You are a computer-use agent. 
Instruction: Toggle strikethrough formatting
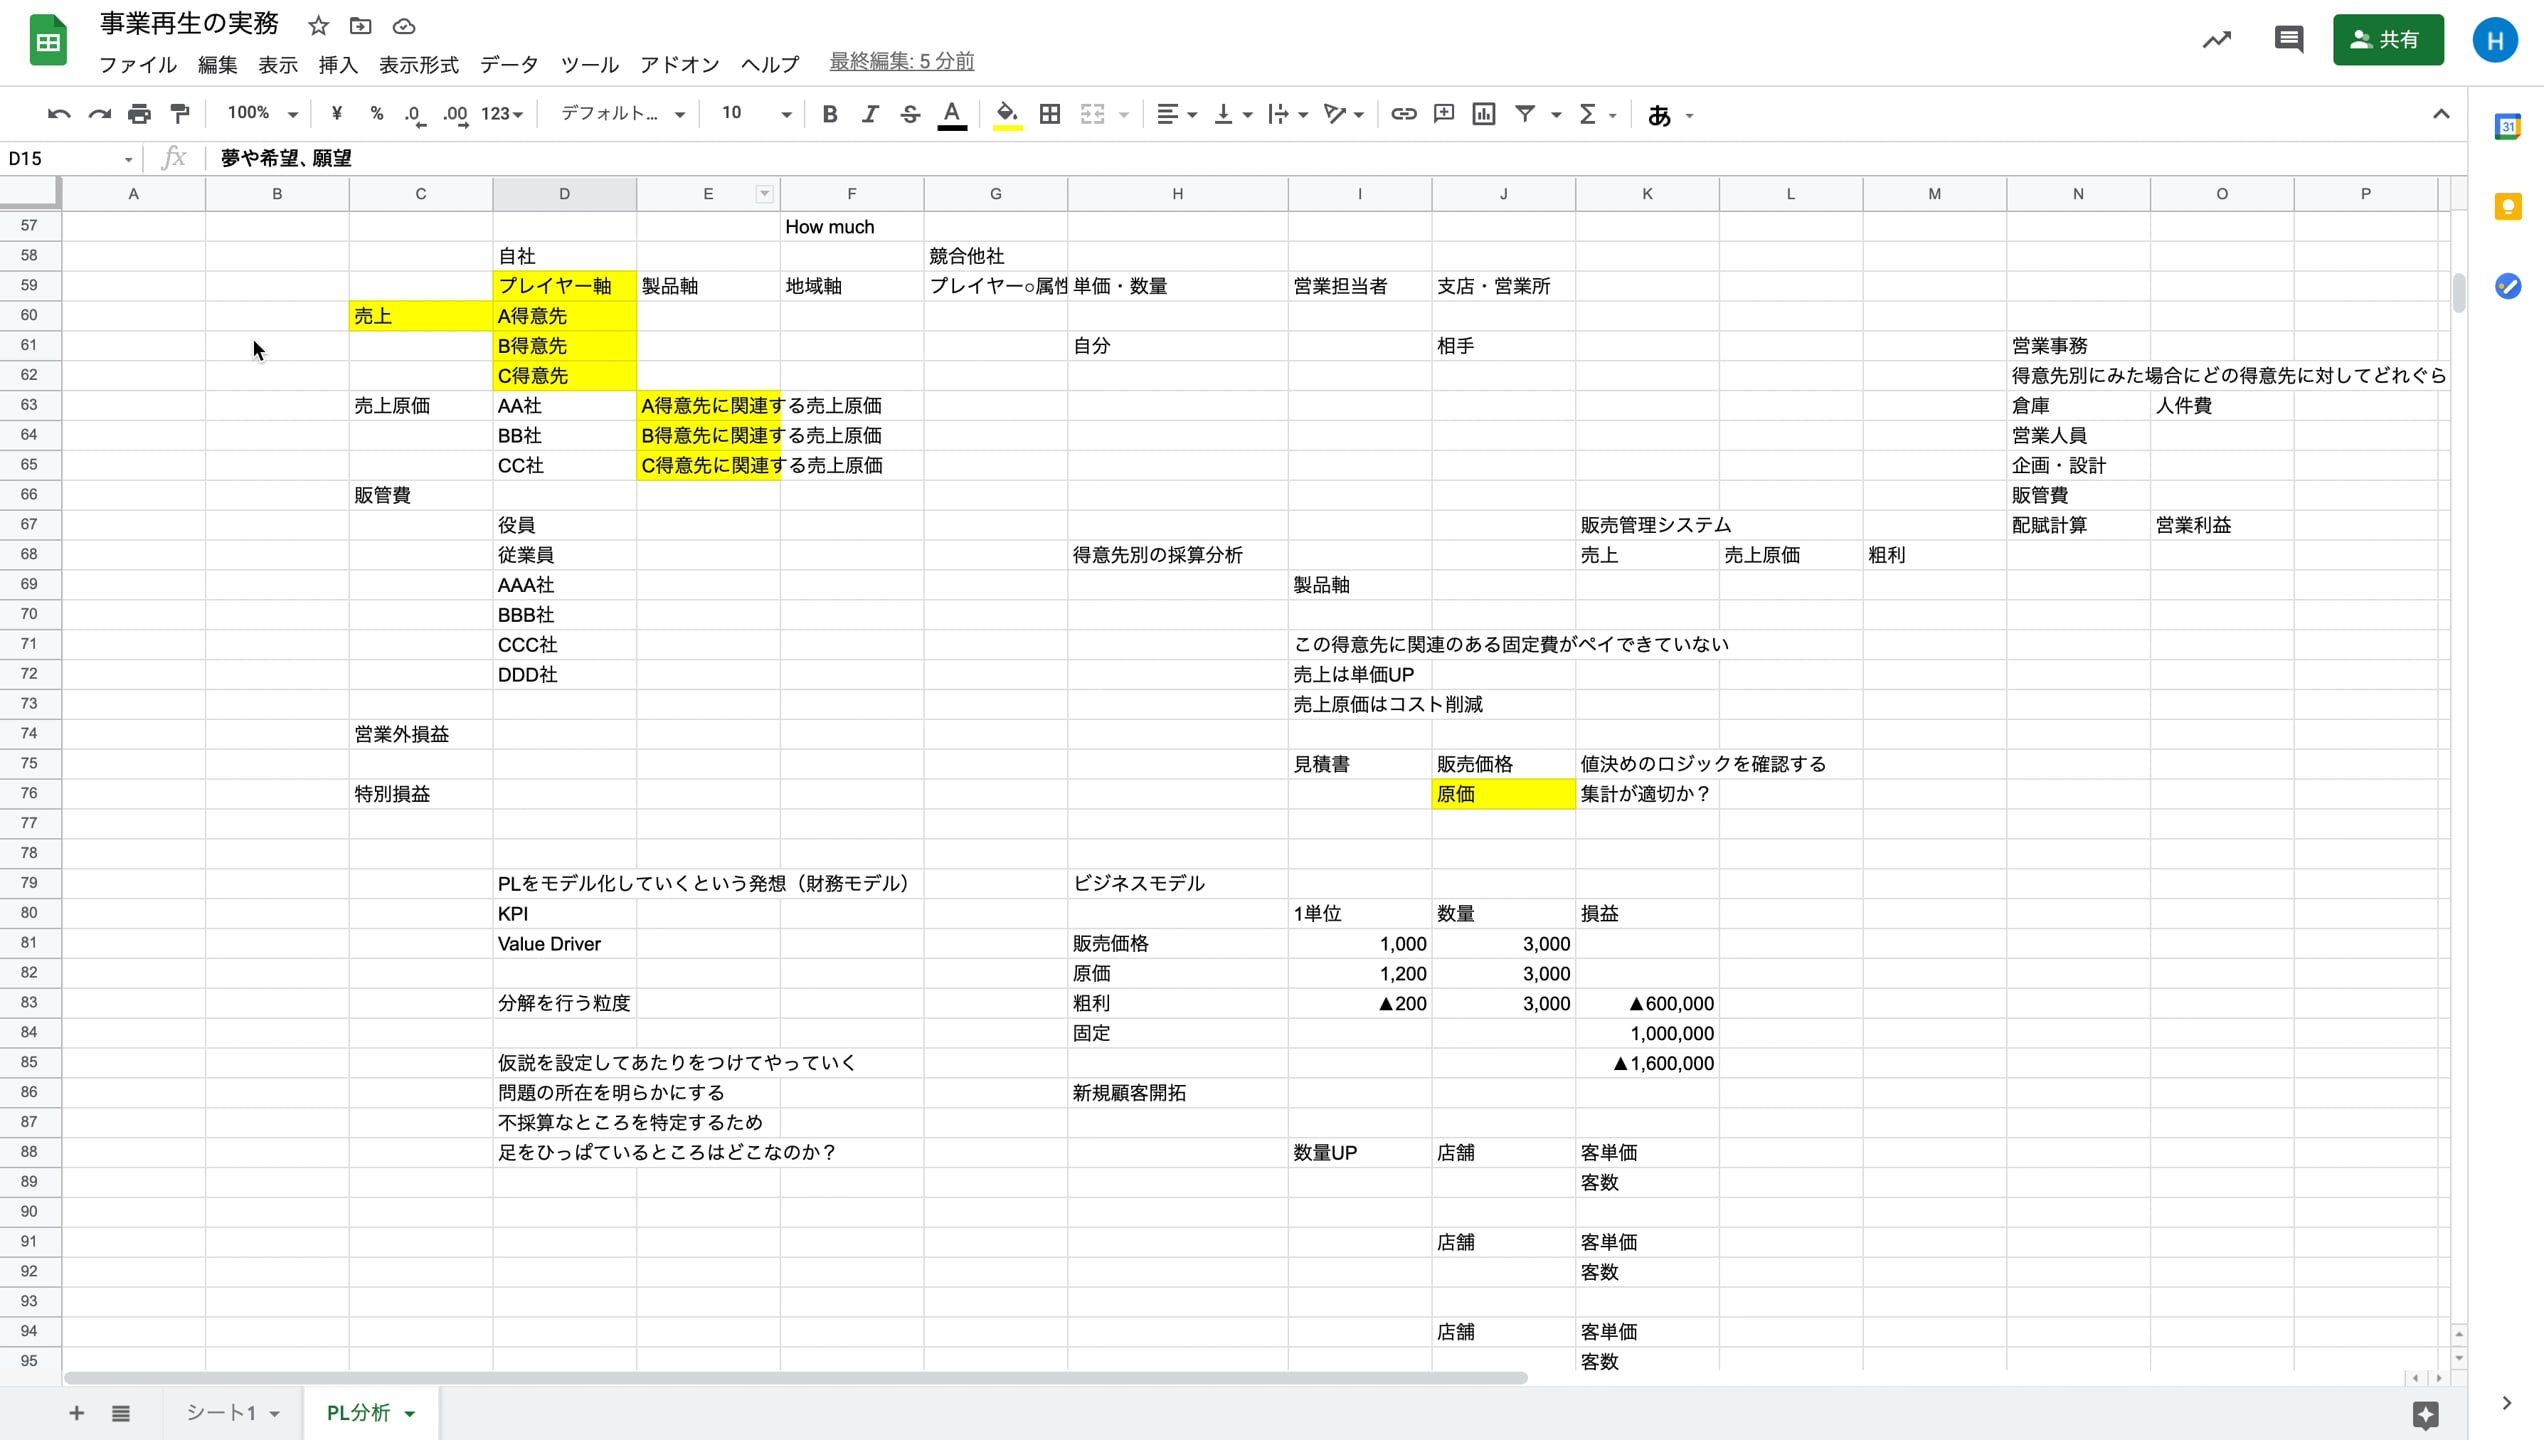909,114
